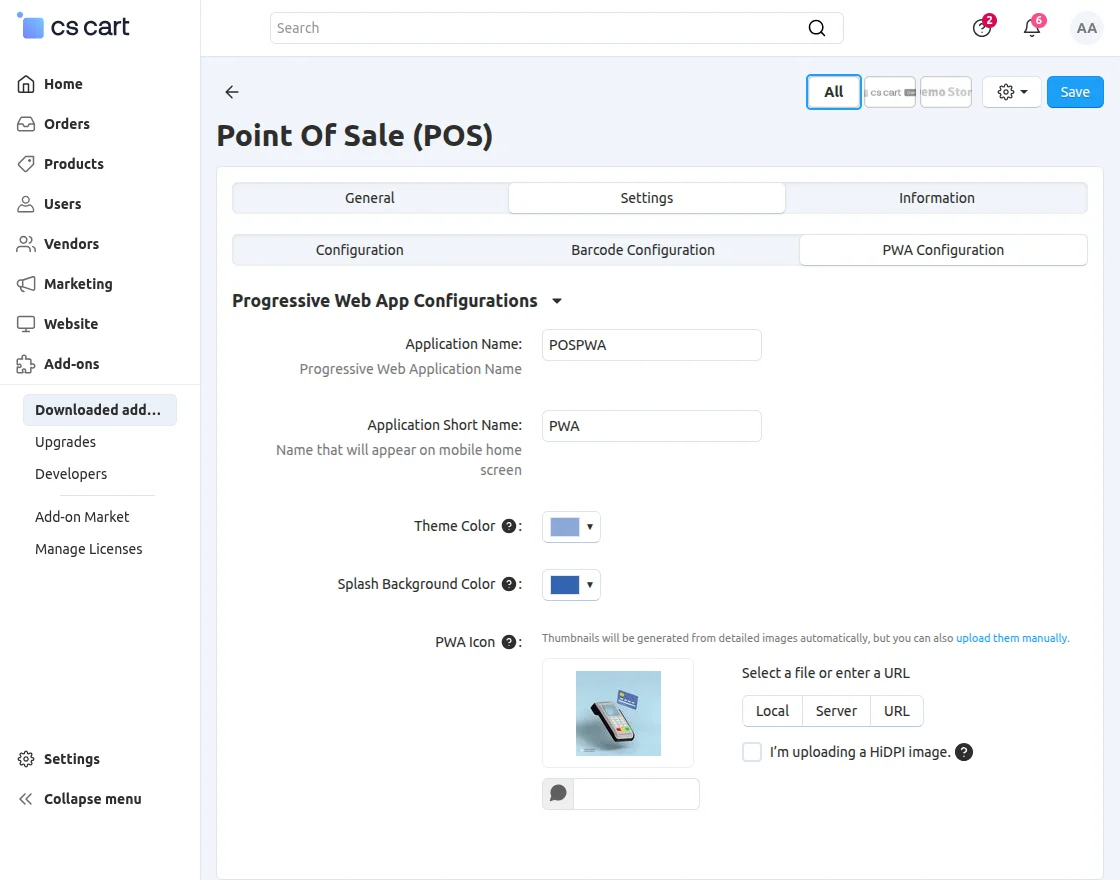Switch to the Configuration sub-tab
Image resolution: width=1120 pixels, height=880 pixels.
tap(359, 250)
